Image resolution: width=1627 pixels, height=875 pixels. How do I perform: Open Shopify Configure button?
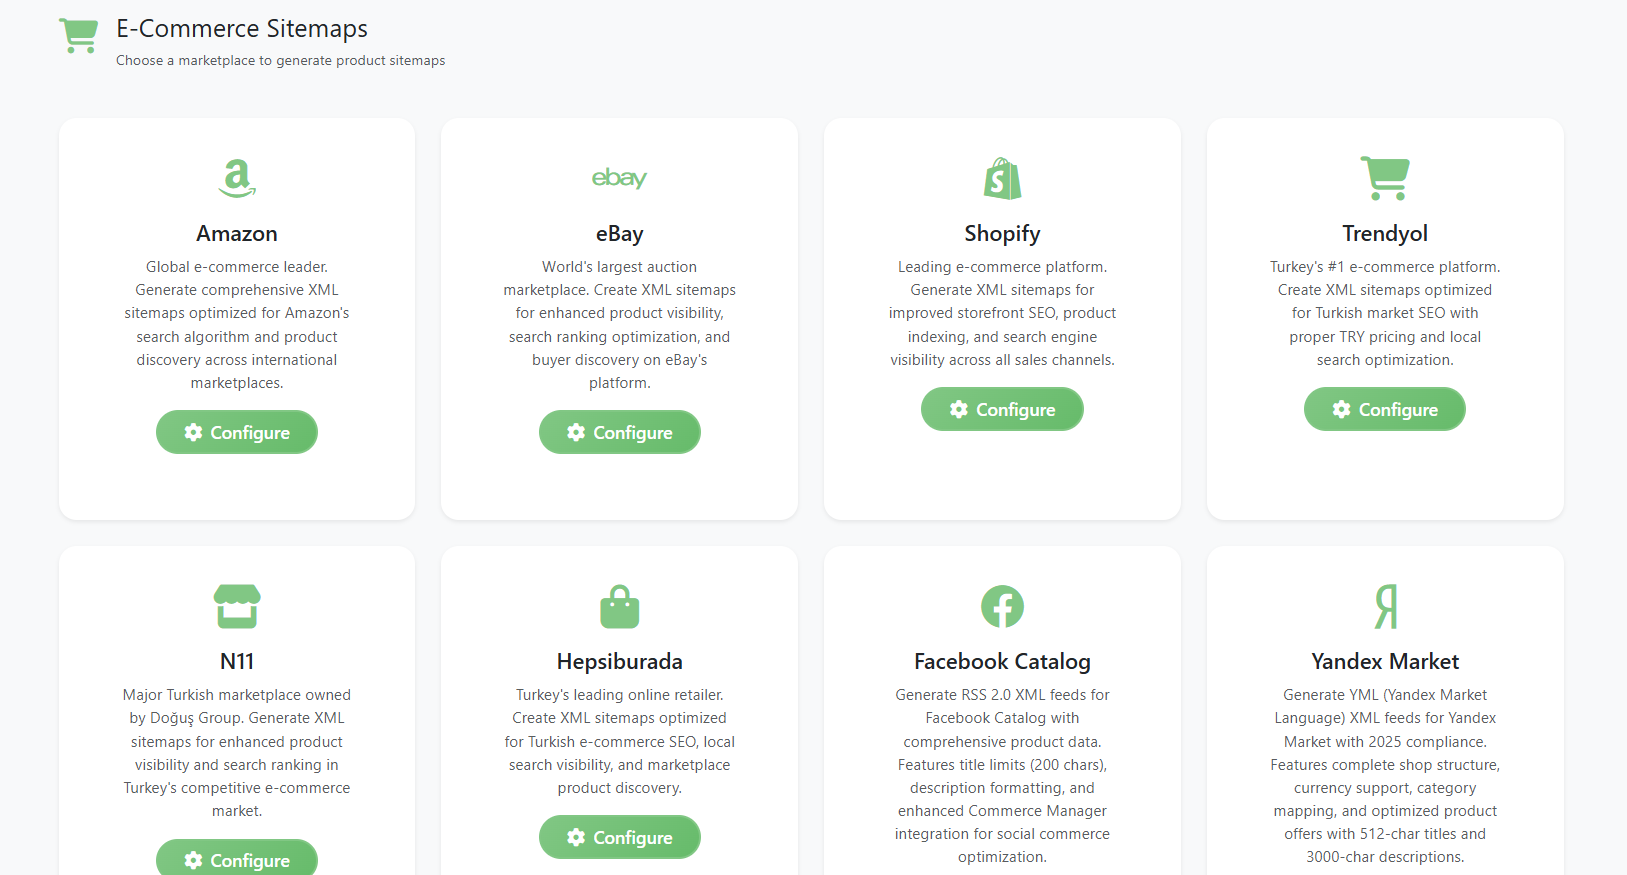tap(1002, 409)
